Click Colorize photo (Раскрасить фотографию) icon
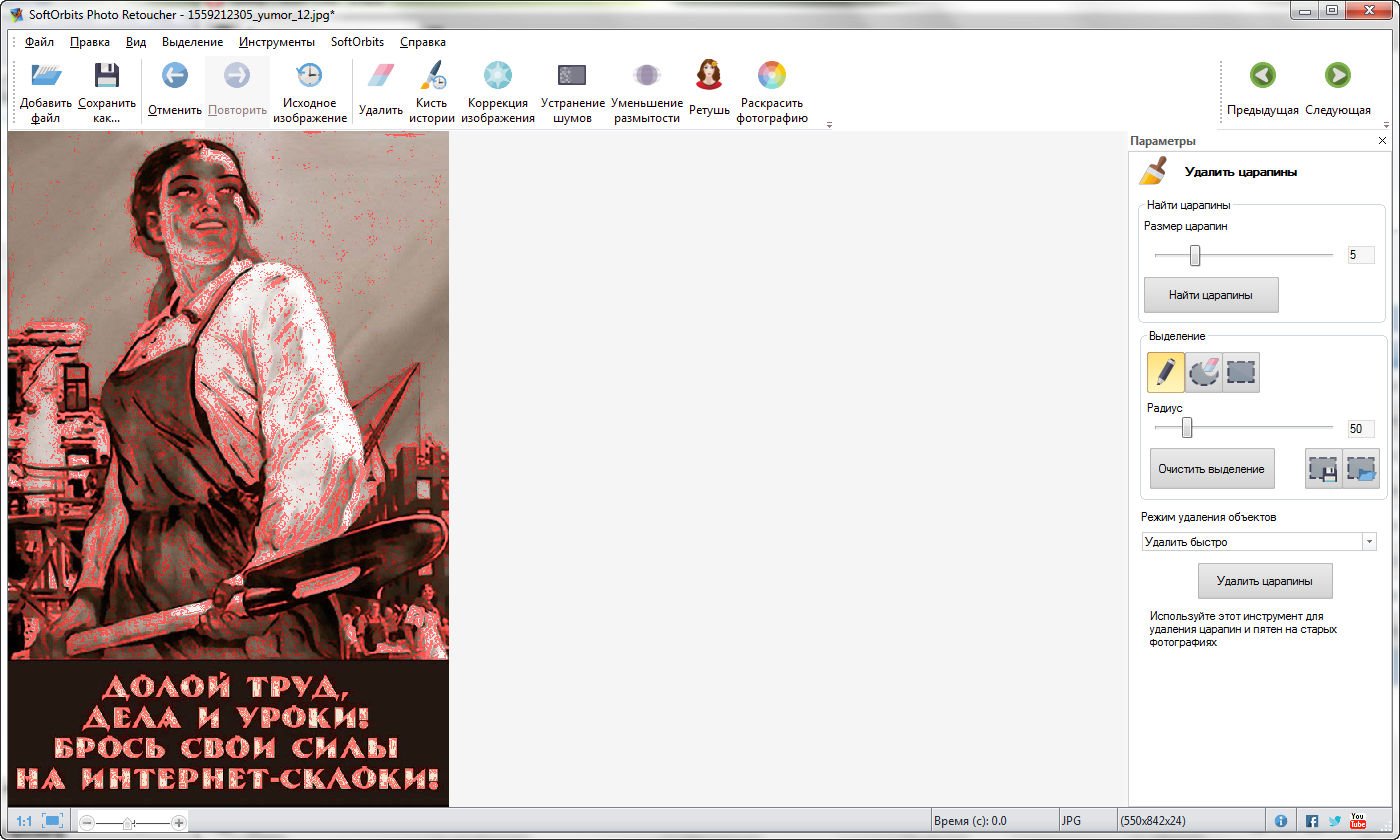Screen dimensions: 1400x840 771,76
